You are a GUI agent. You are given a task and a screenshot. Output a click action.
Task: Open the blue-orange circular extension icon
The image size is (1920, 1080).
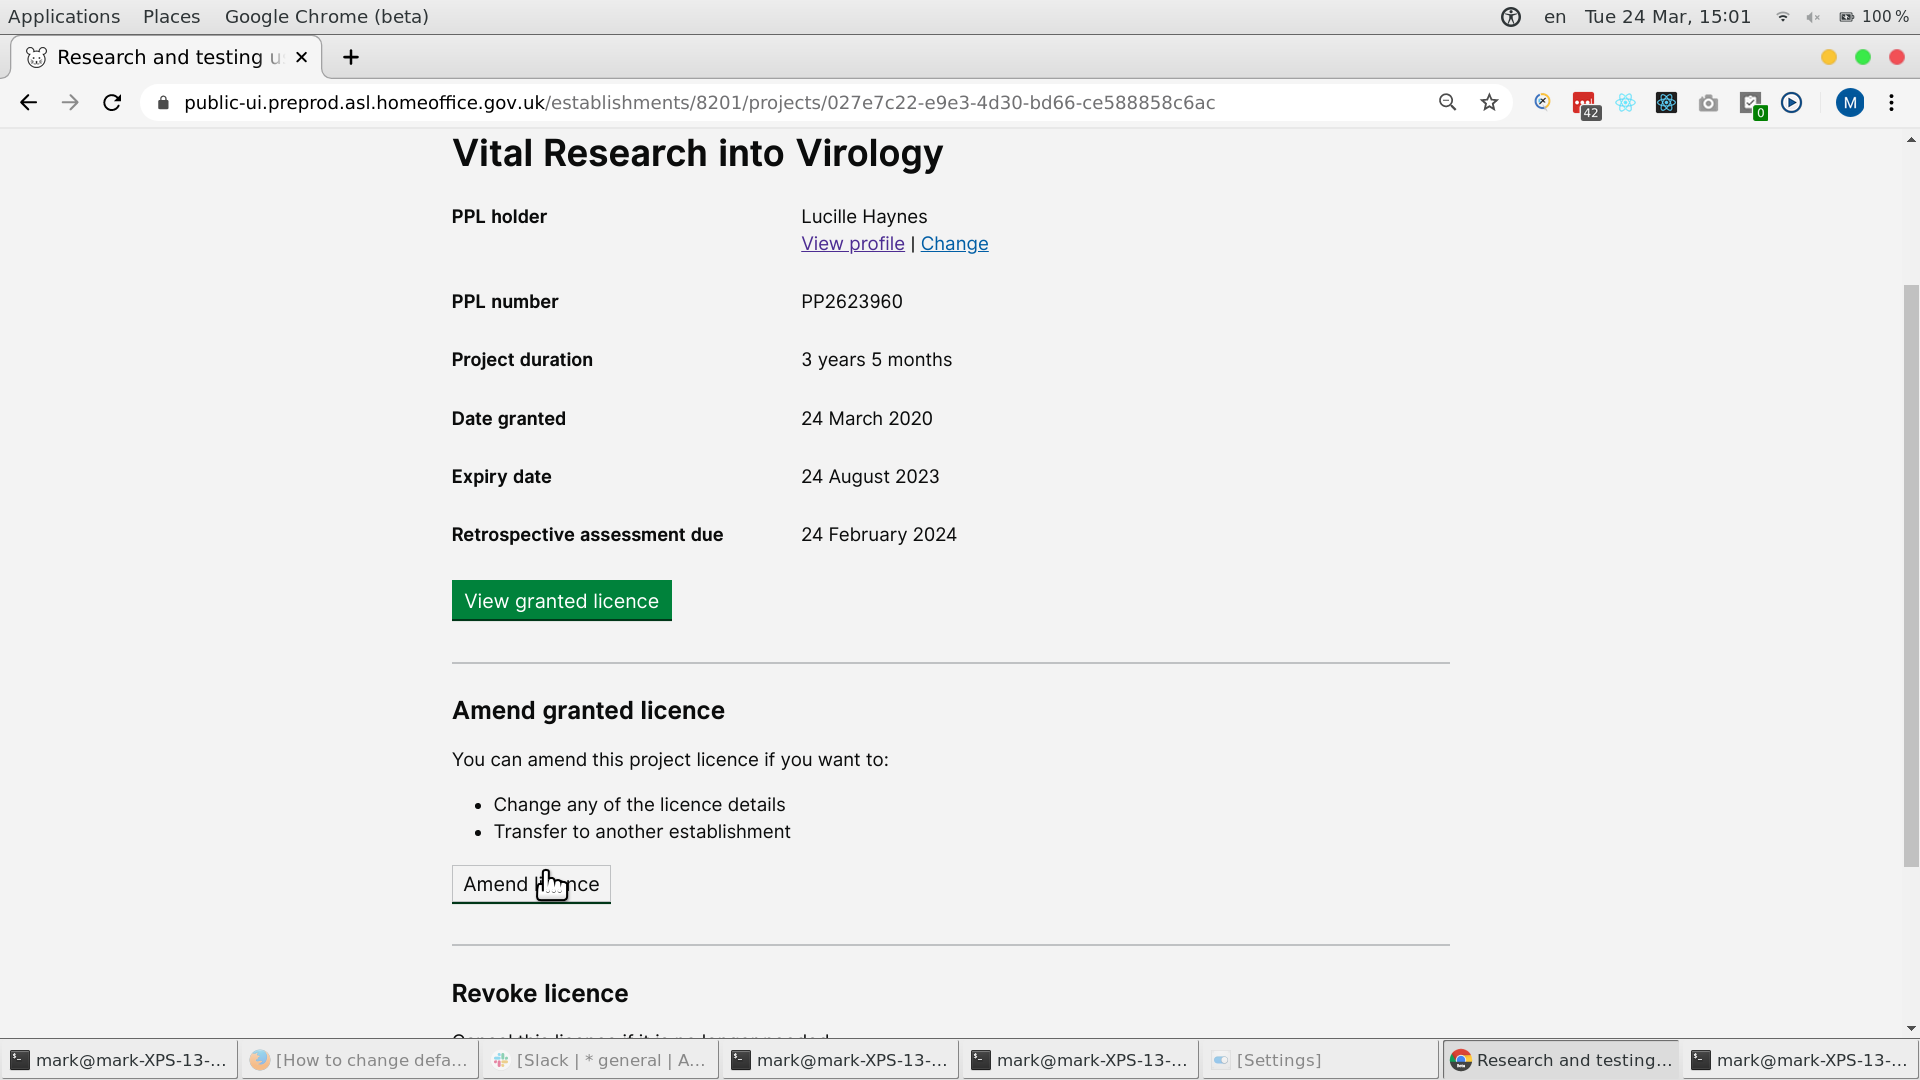coord(1542,102)
